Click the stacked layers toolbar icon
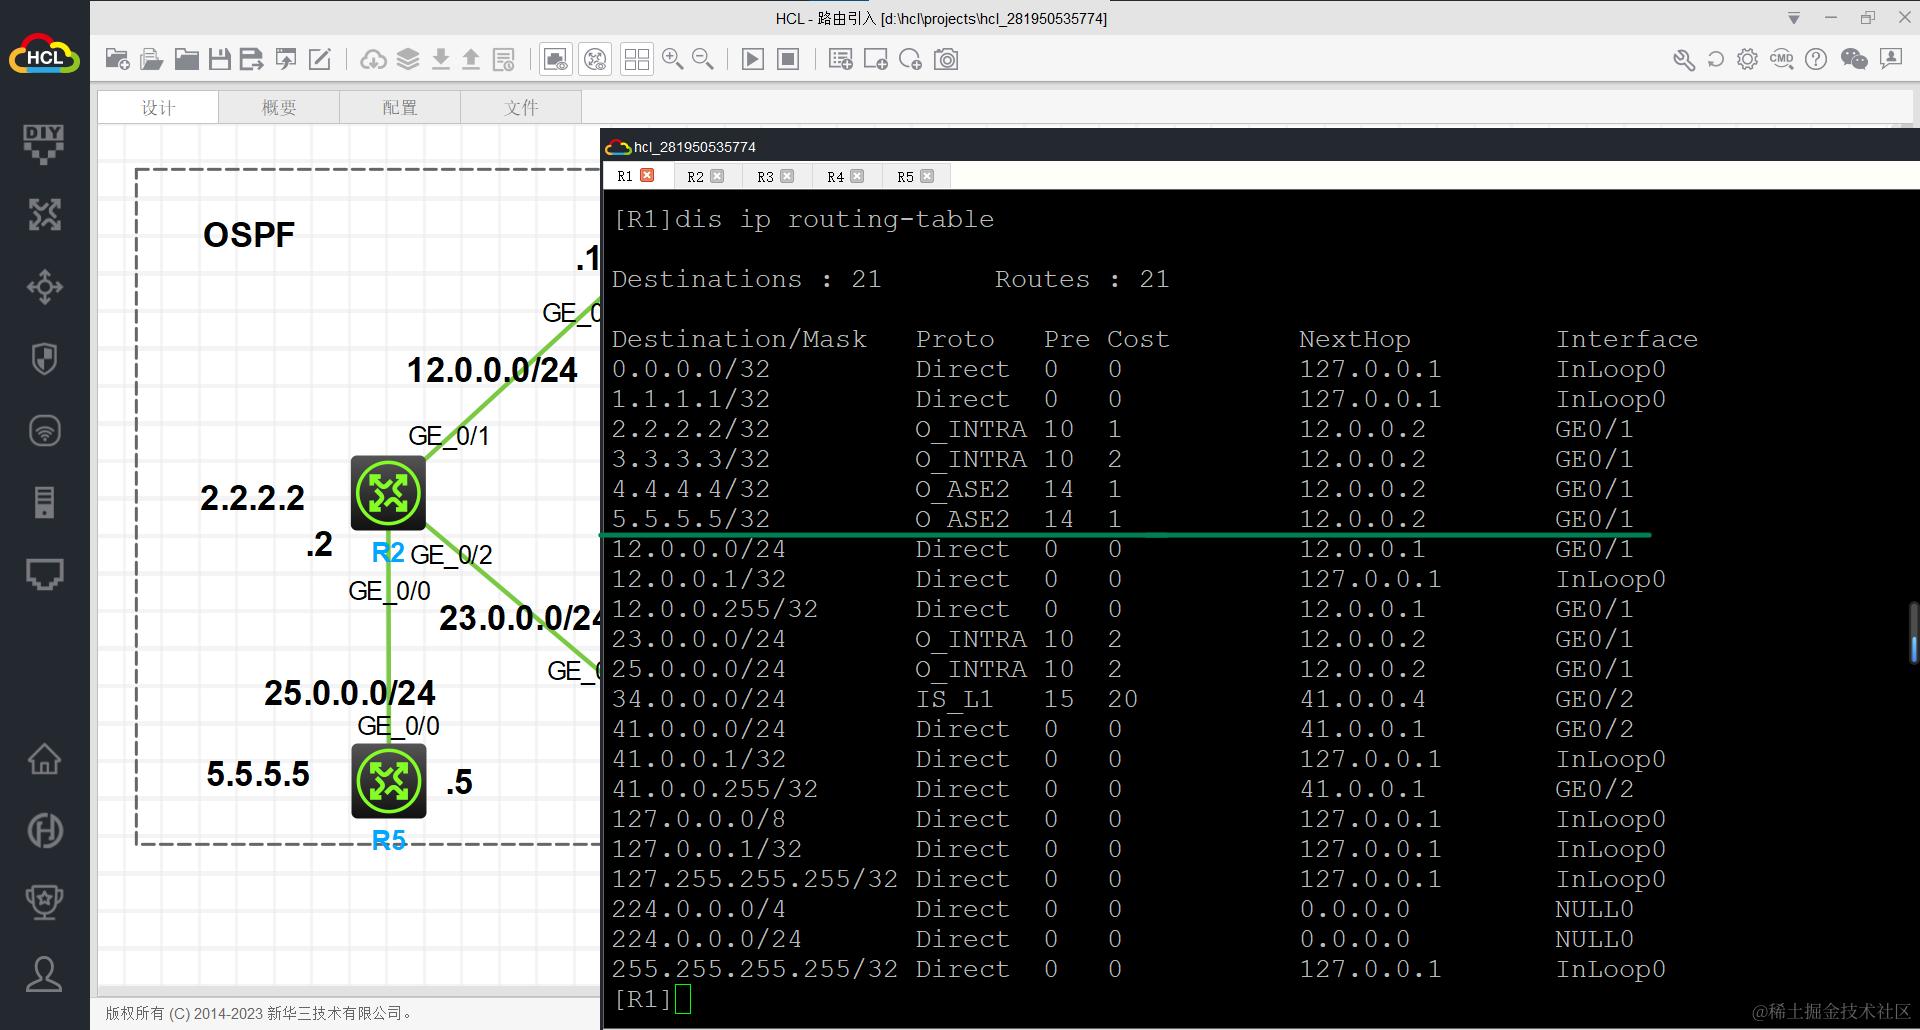 408,59
